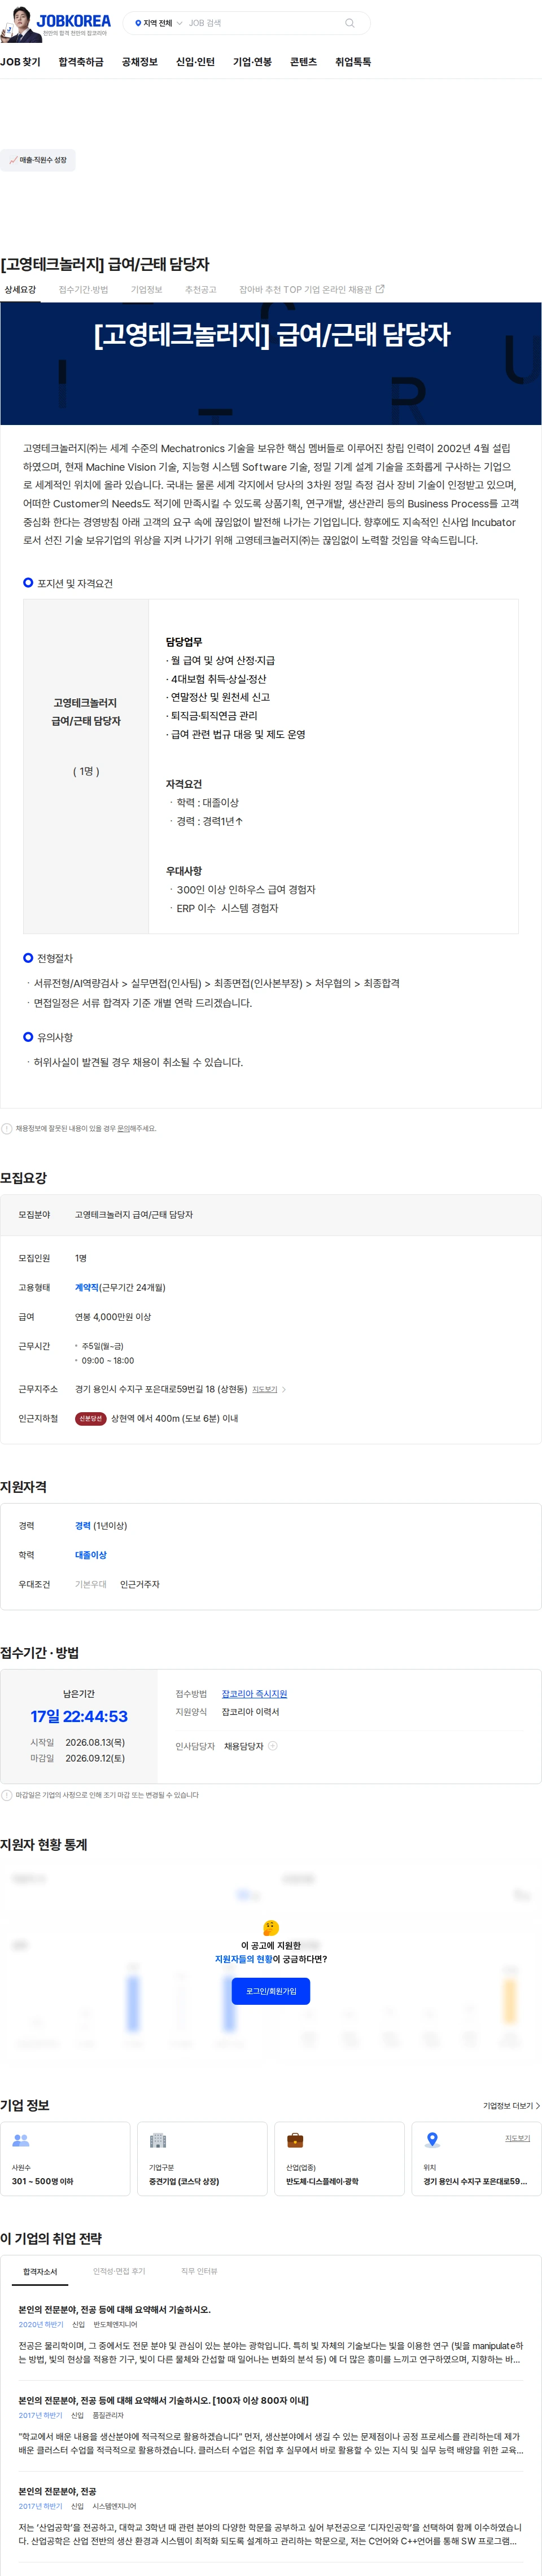Click external link icon beside 온라인 채용관
Screen dimensions: 542x2576
point(380,289)
